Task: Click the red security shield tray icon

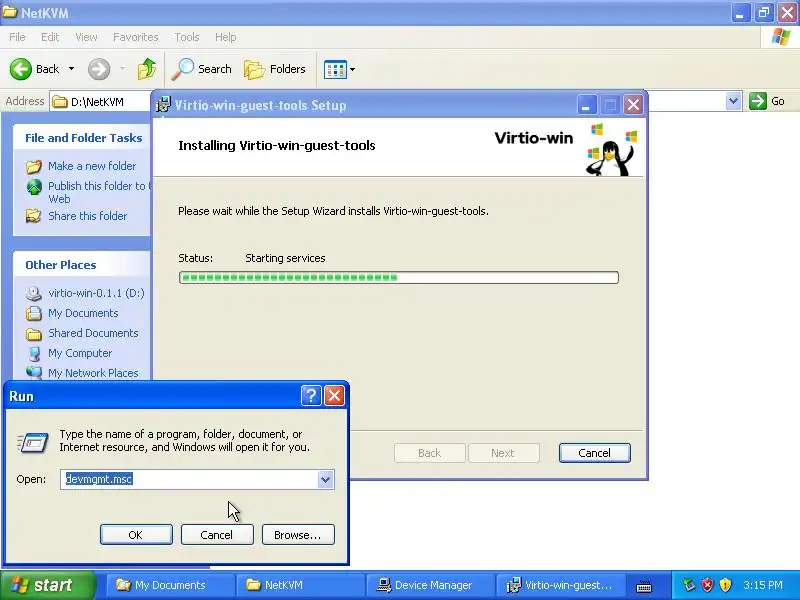Action: (707, 585)
